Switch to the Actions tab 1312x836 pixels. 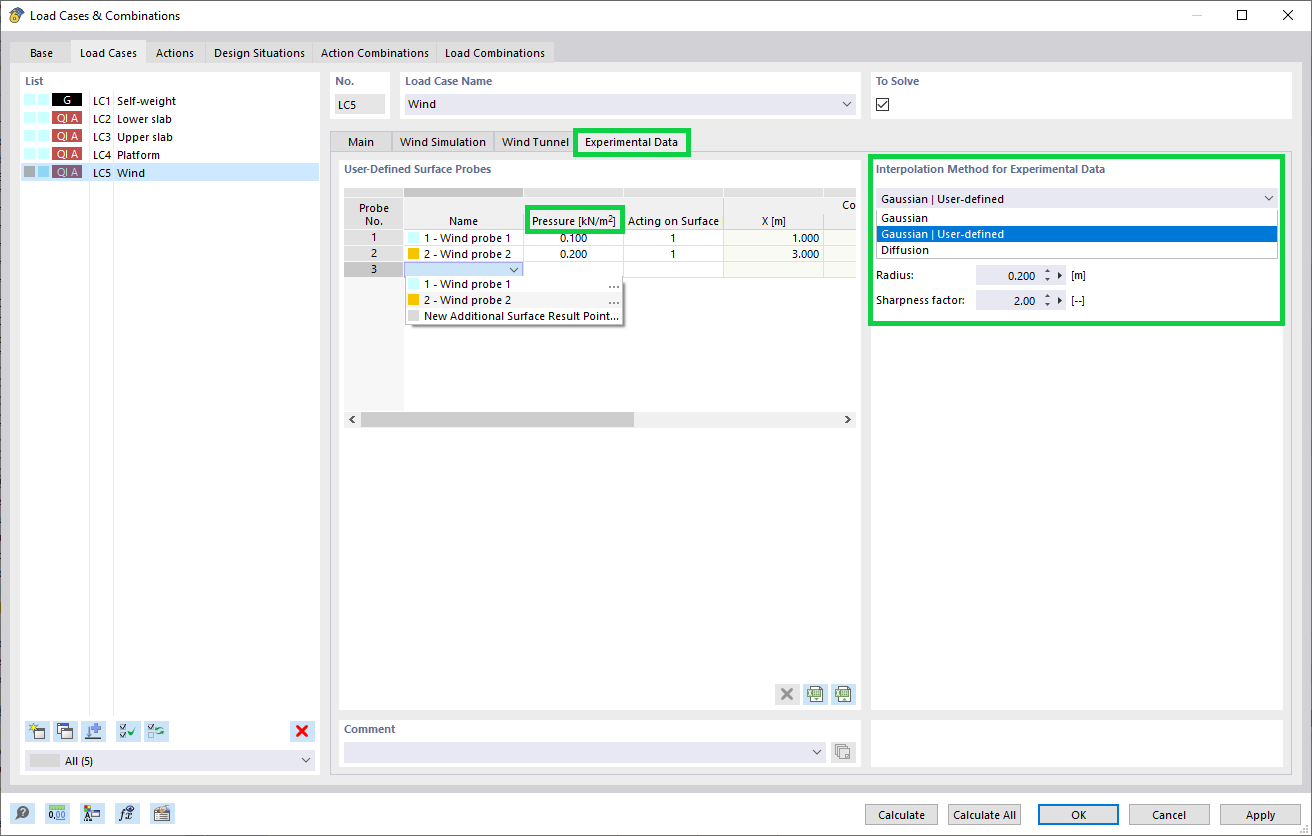[x=175, y=53]
